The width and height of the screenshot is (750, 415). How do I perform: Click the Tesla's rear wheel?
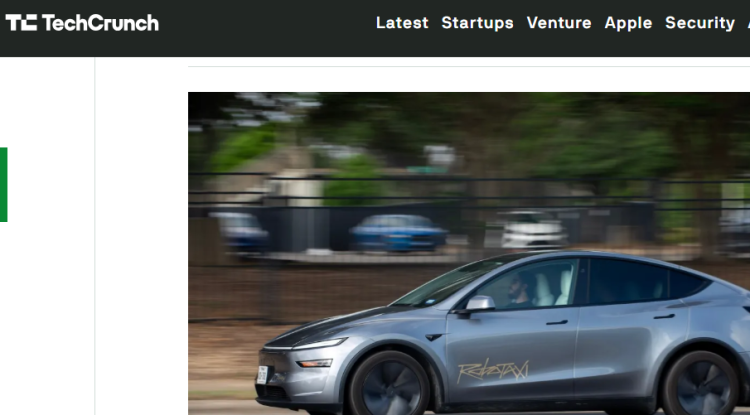pyautogui.click(x=700, y=384)
